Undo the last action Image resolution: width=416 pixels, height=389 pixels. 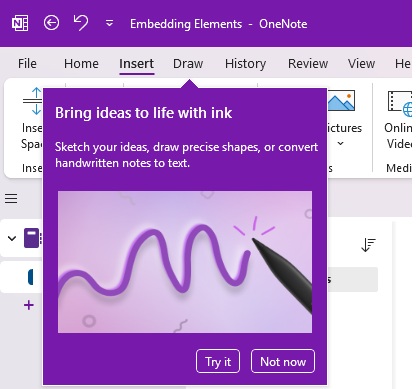[x=81, y=23]
